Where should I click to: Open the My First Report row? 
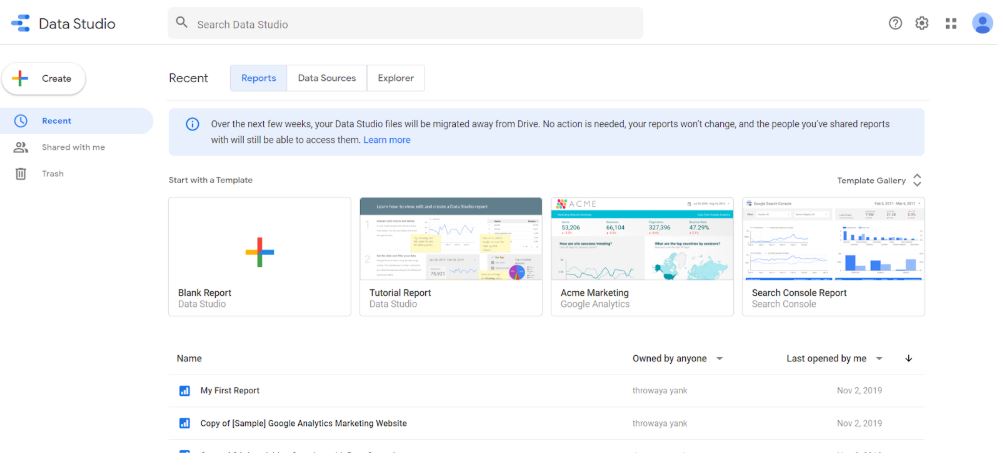point(546,390)
